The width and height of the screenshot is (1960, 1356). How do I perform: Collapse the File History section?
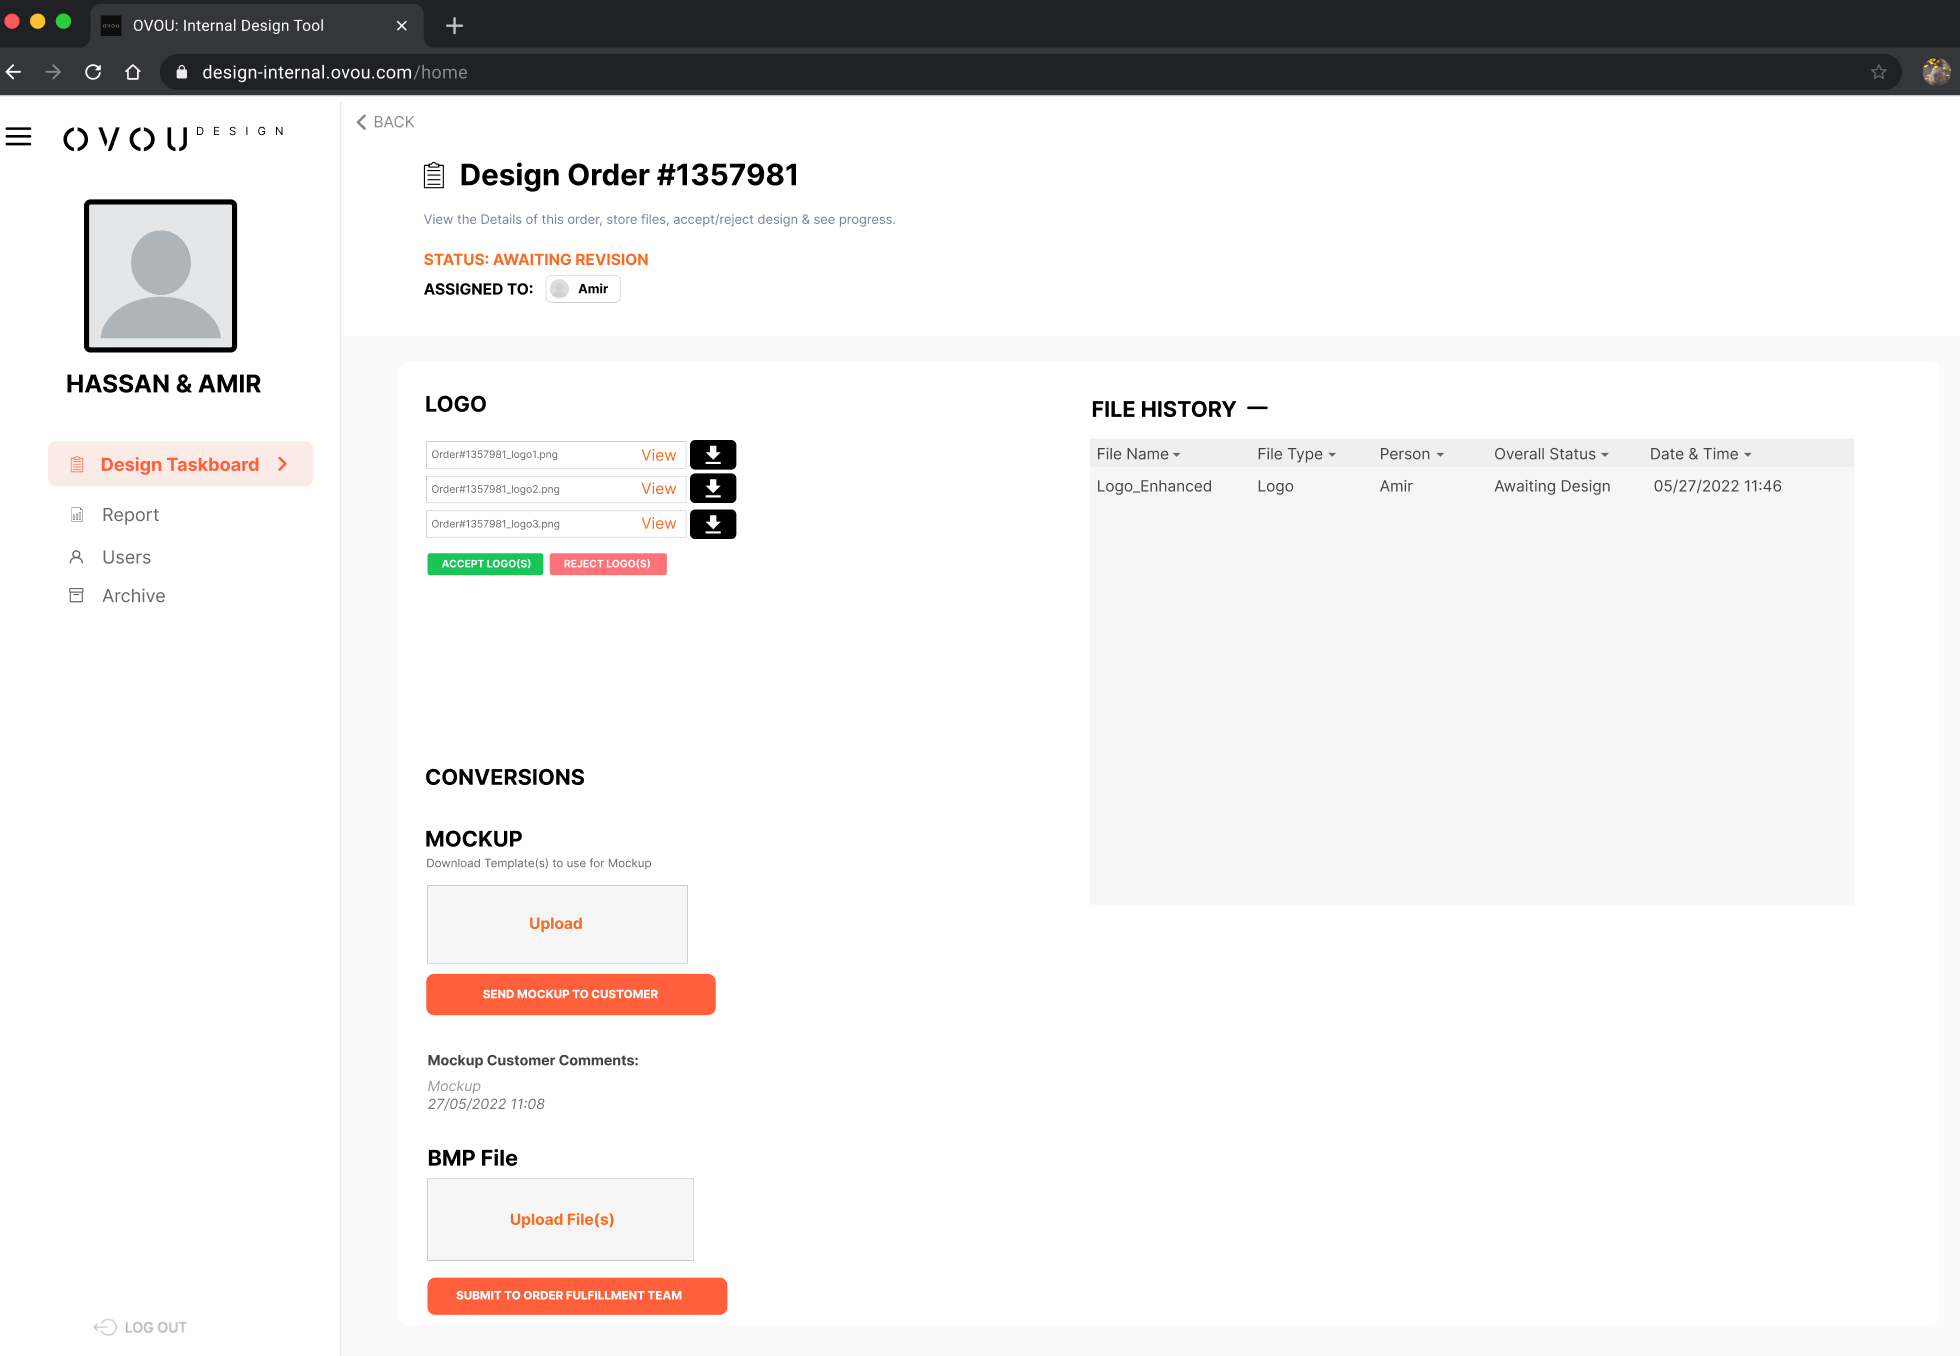point(1258,408)
